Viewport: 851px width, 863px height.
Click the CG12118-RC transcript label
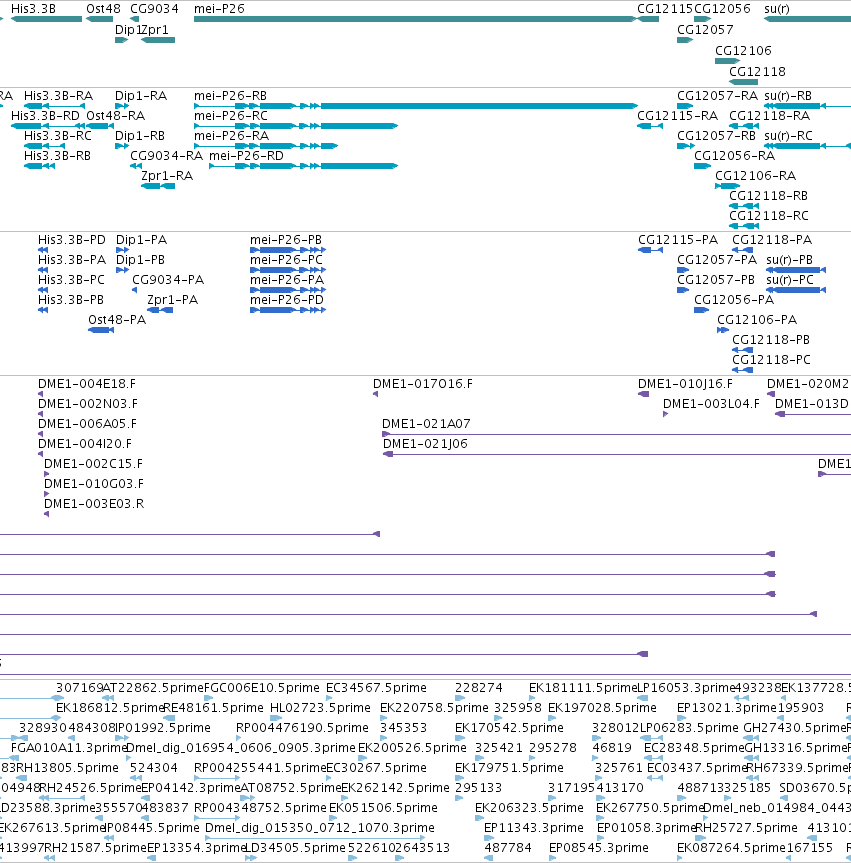pyautogui.click(x=768, y=216)
